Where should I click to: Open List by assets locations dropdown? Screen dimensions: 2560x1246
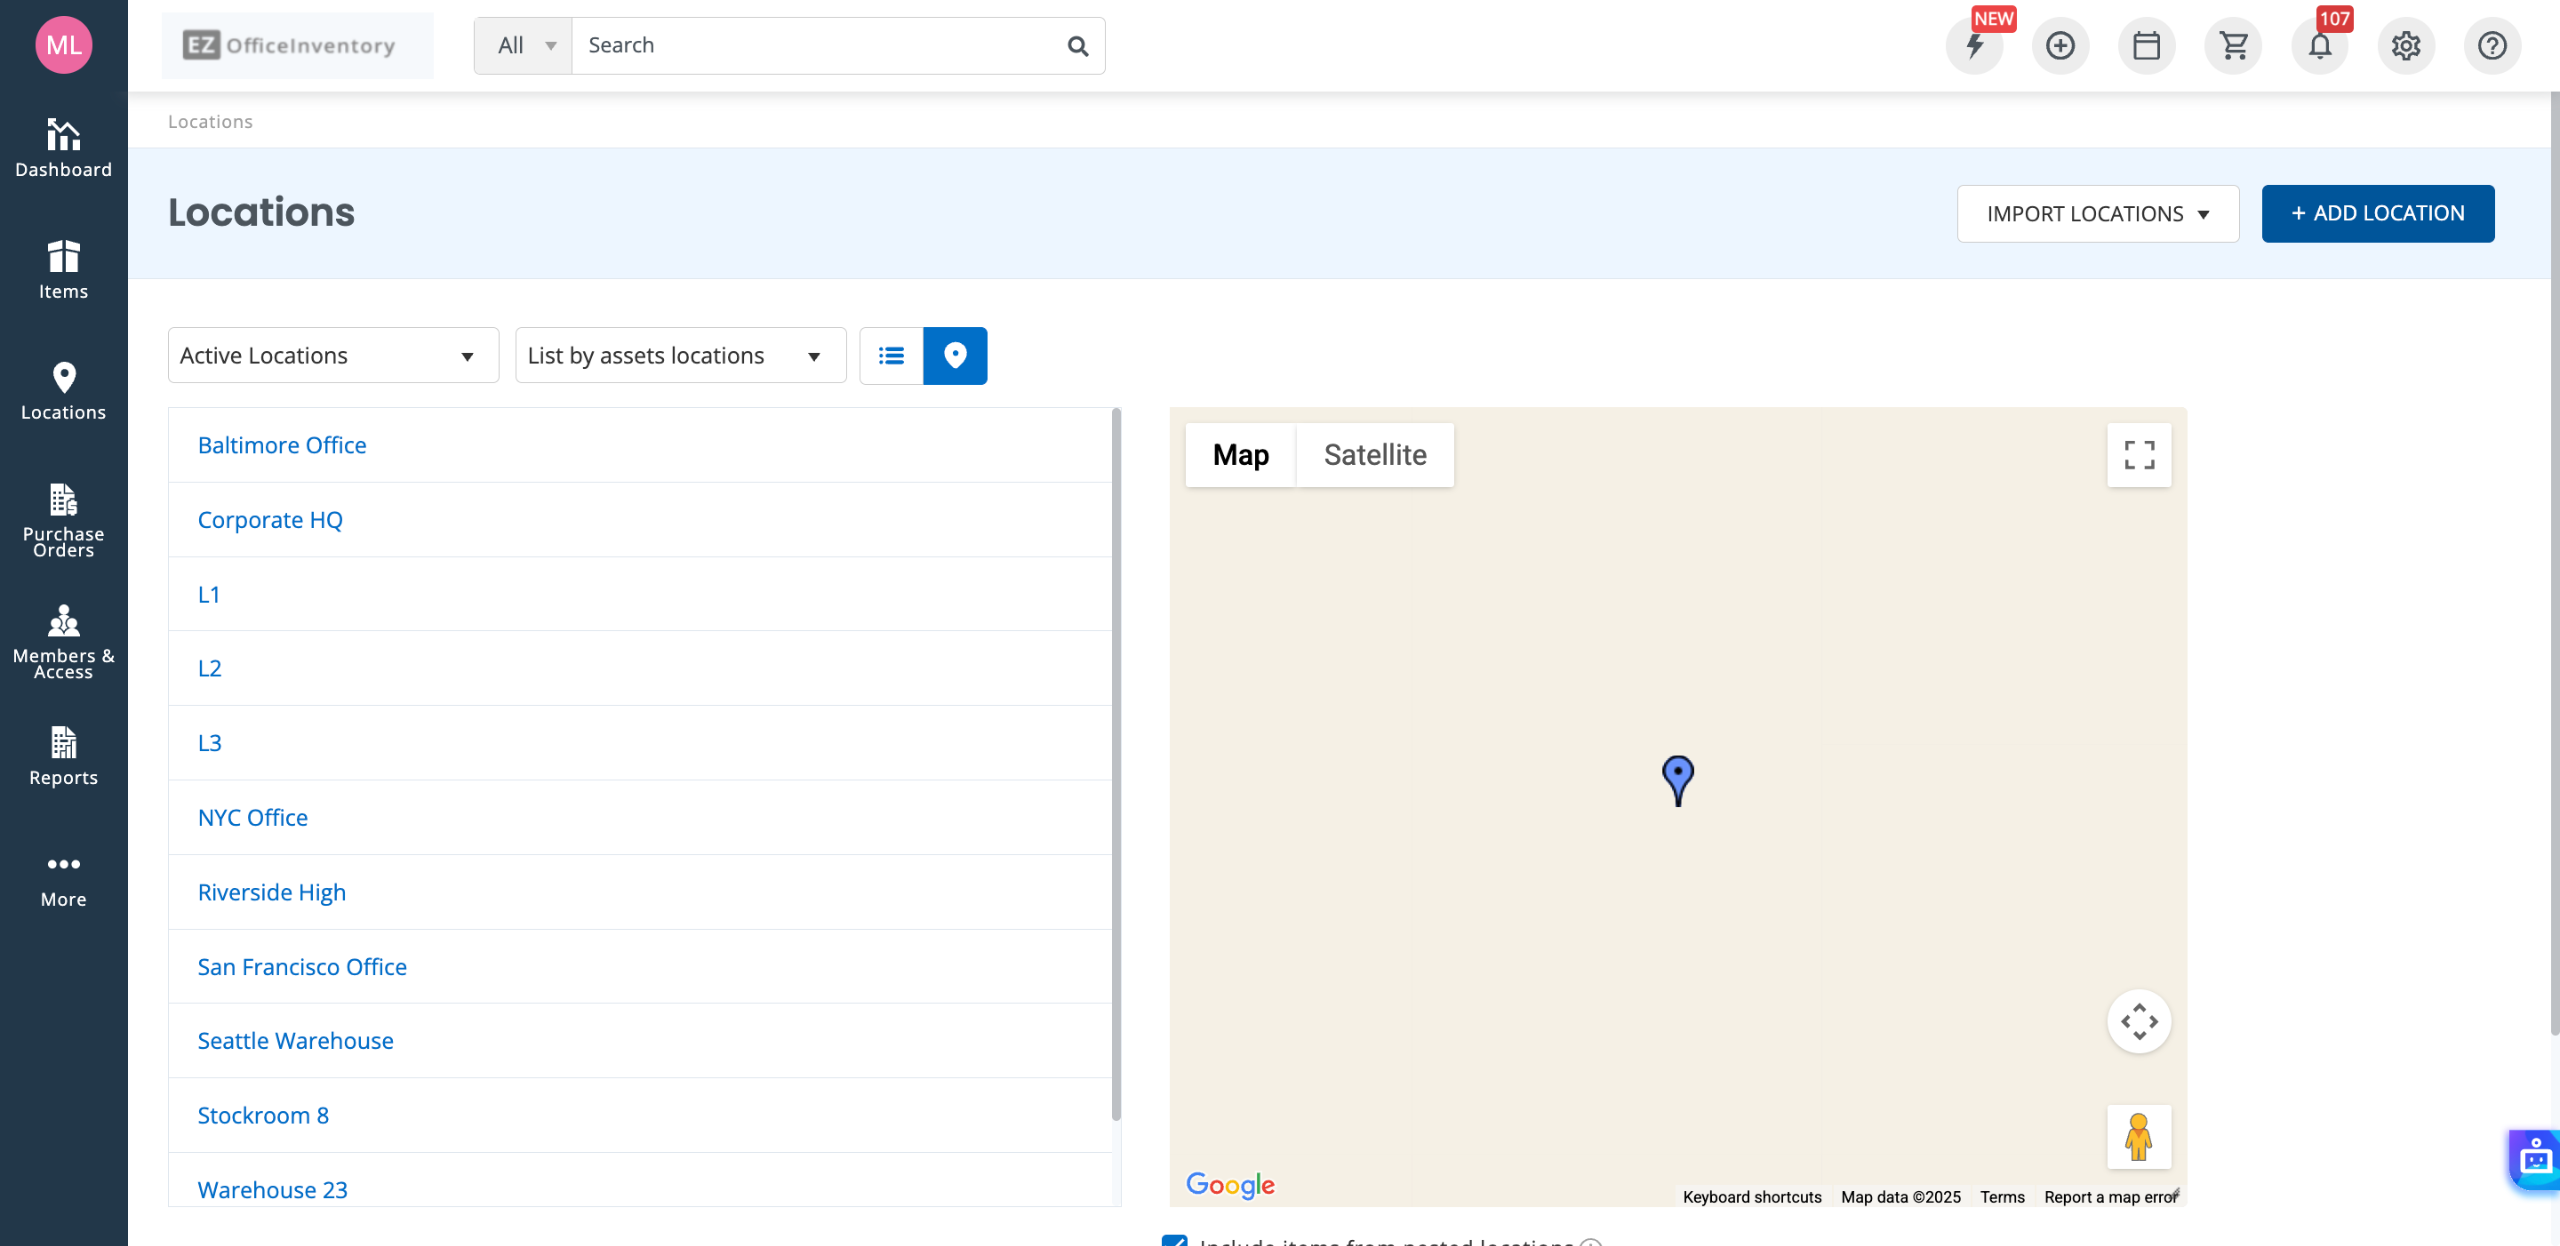(680, 356)
